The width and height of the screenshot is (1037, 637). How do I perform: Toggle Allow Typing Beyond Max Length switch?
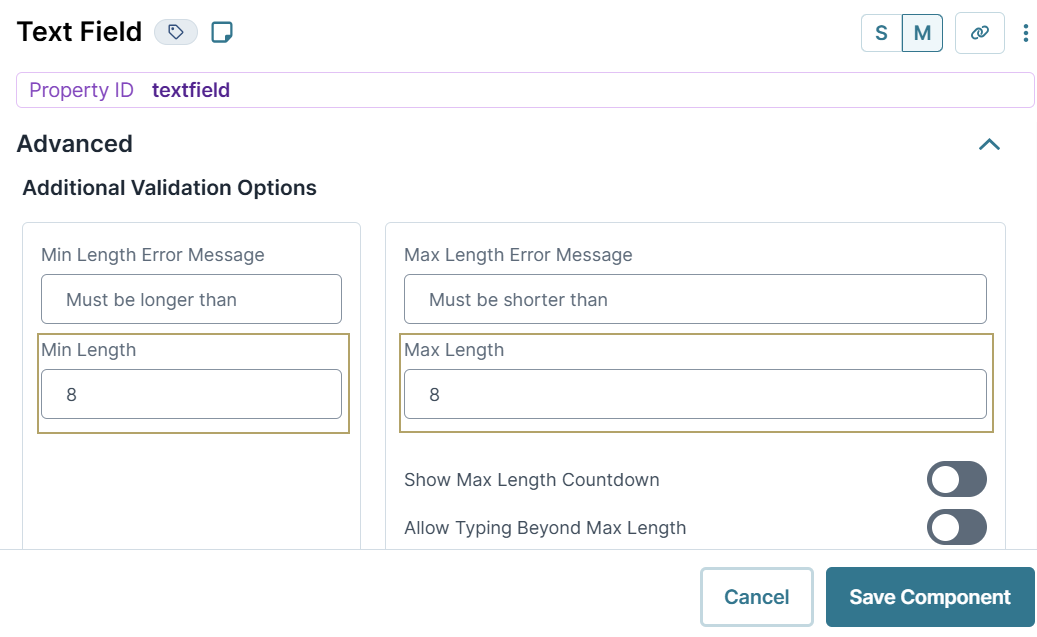956,527
